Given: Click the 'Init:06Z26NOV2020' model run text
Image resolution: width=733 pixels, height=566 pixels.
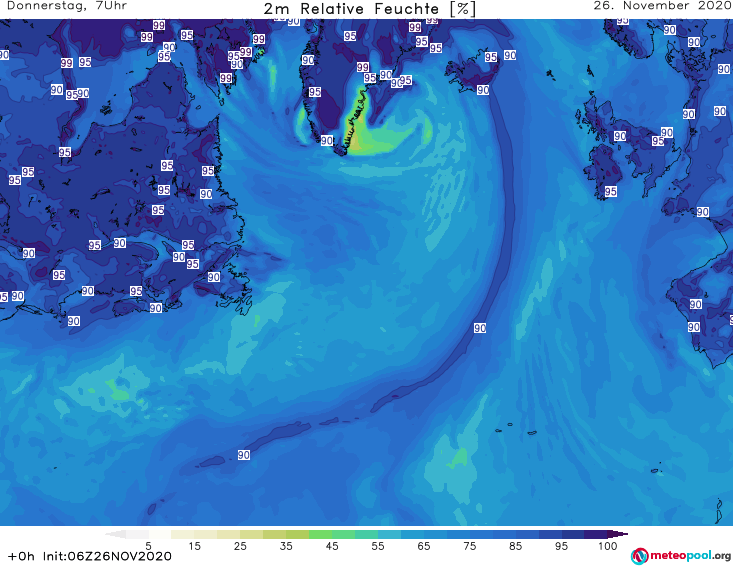Looking at the screenshot, I should click(107, 556).
